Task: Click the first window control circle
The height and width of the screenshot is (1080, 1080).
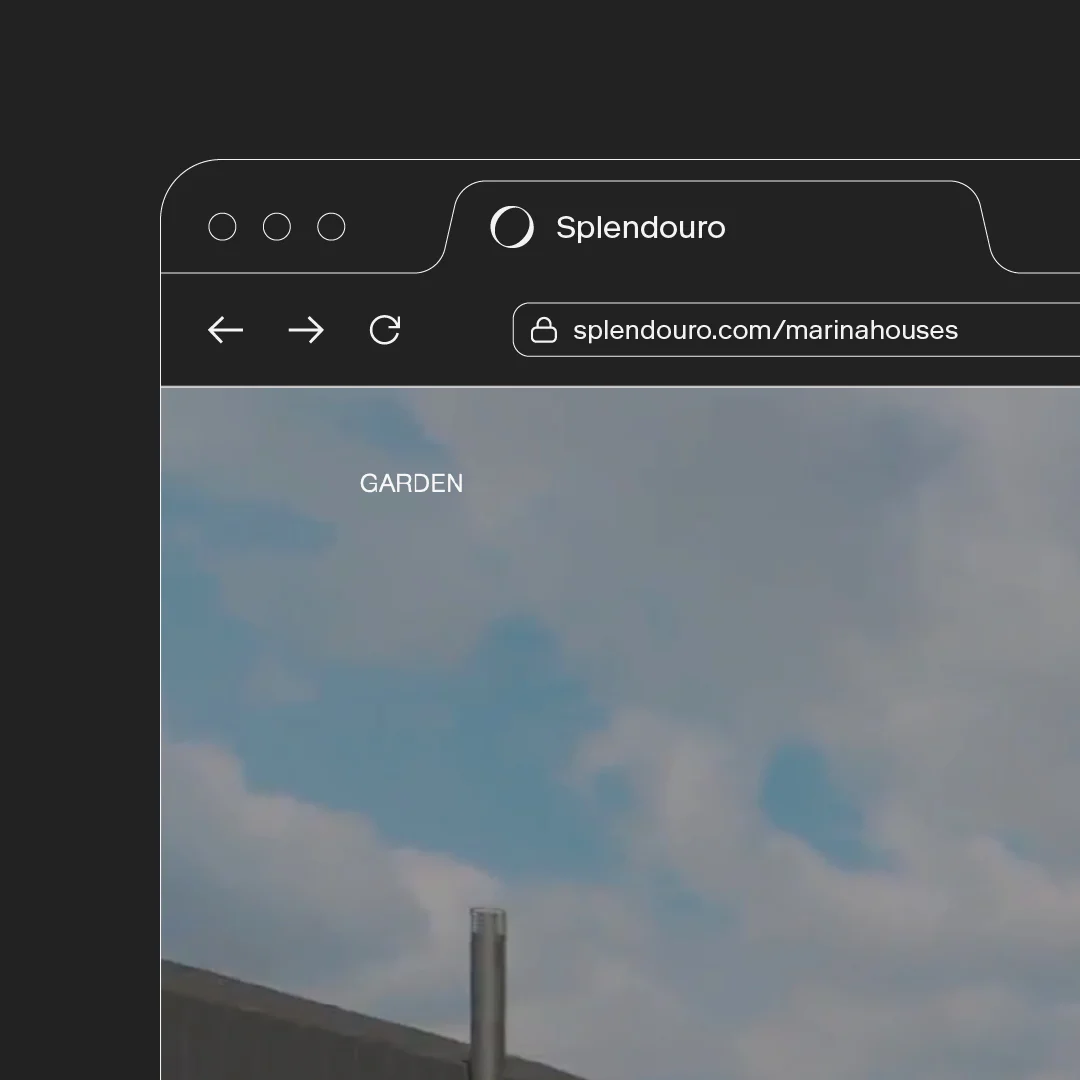Action: pyautogui.click(x=222, y=227)
